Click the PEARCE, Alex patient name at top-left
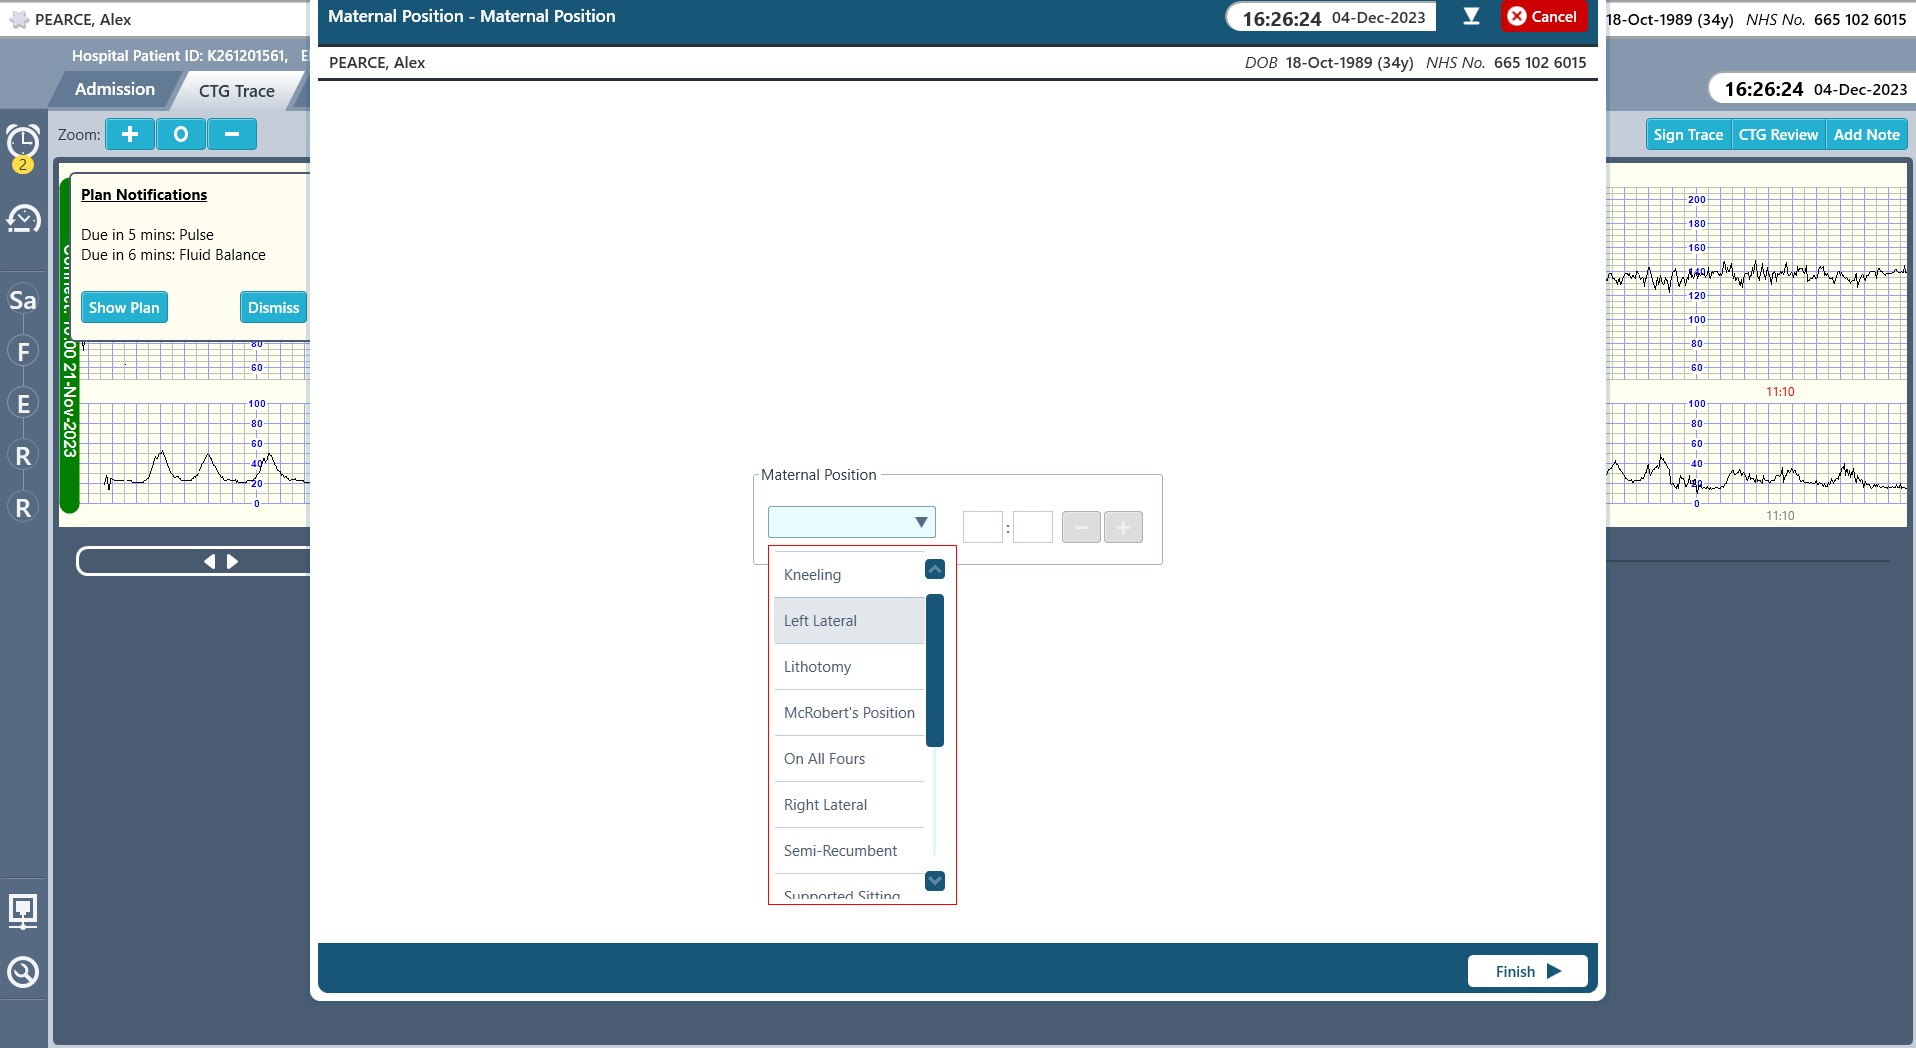The image size is (1916, 1048). point(83,20)
